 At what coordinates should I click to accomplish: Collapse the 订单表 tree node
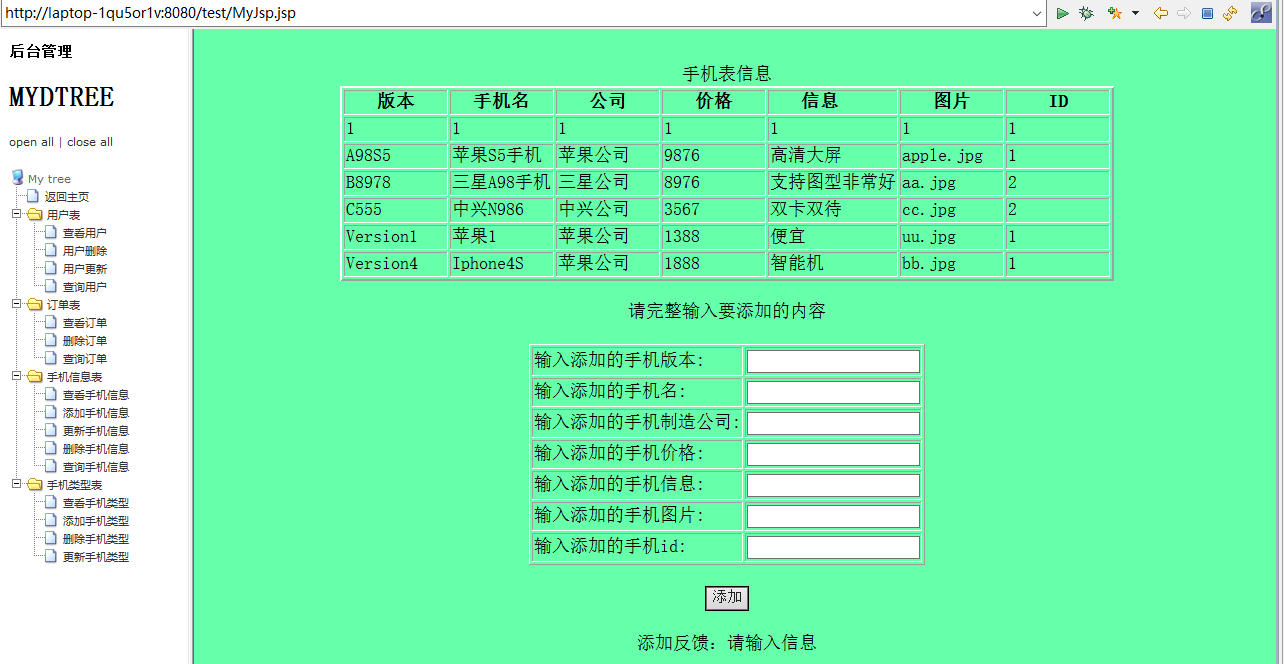point(16,304)
